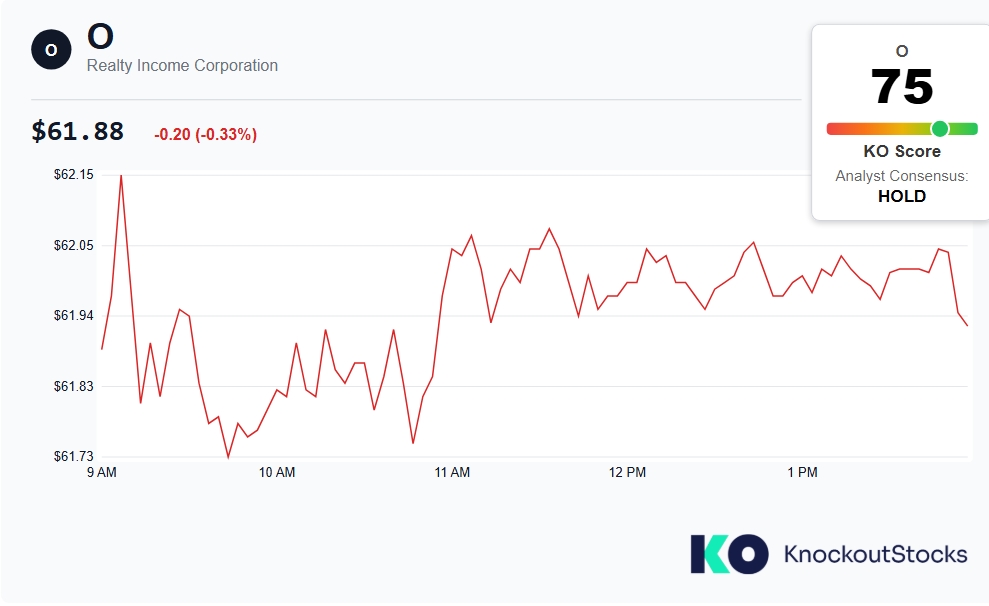
Task: Click the -0.20 (-0.33%) price change
Action: click(206, 134)
